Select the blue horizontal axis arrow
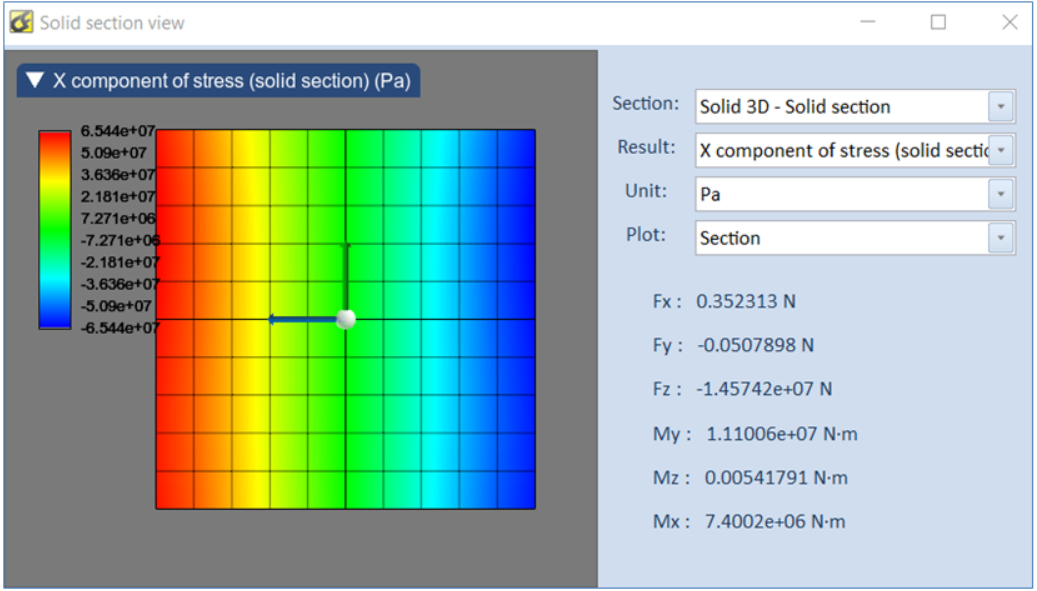This screenshot has width=1037, height=591. [301, 320]
